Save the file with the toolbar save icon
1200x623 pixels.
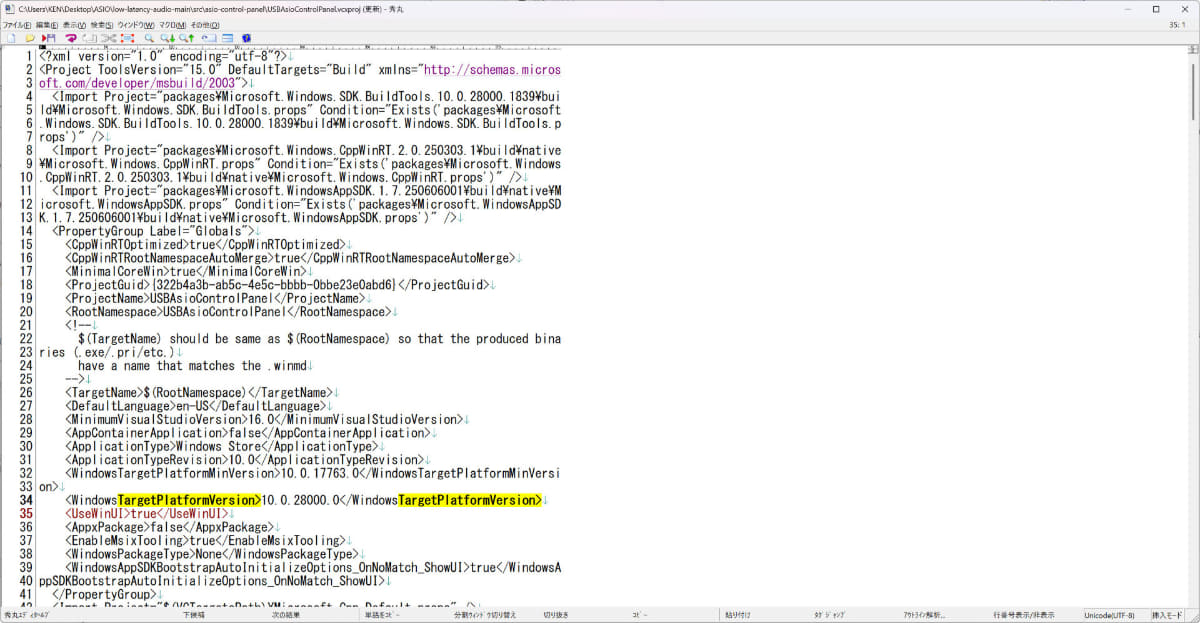pos(48,38)
